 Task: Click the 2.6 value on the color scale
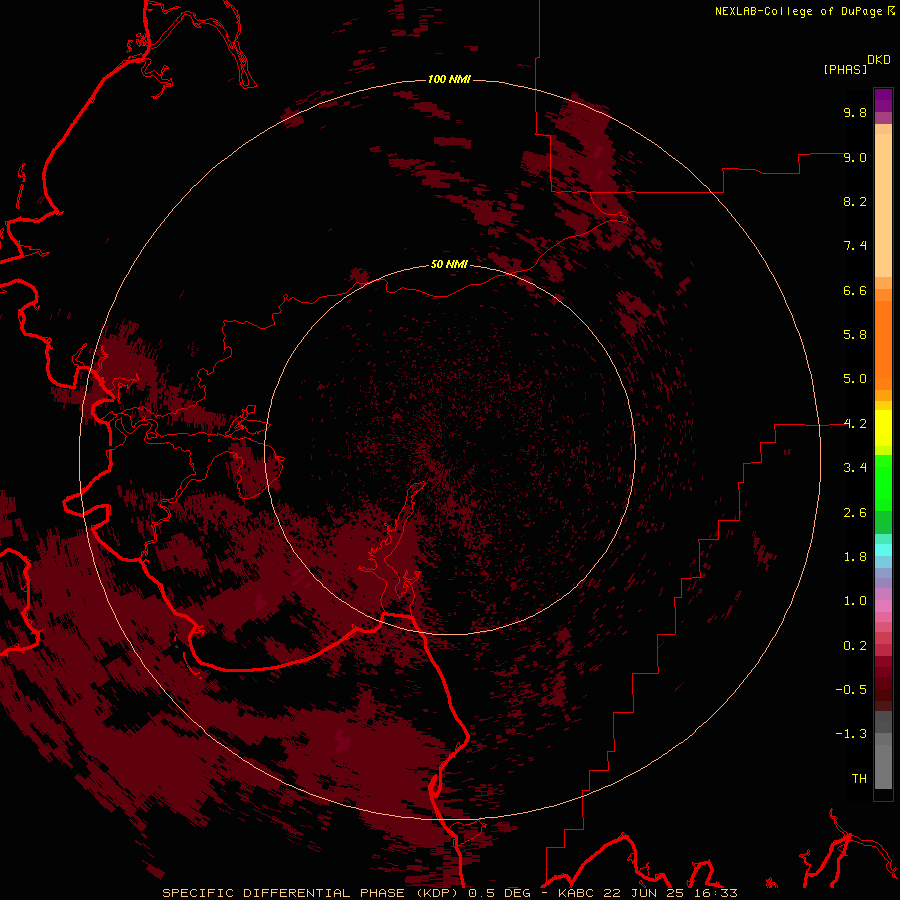pyautogui.click(x=855, y=513)
